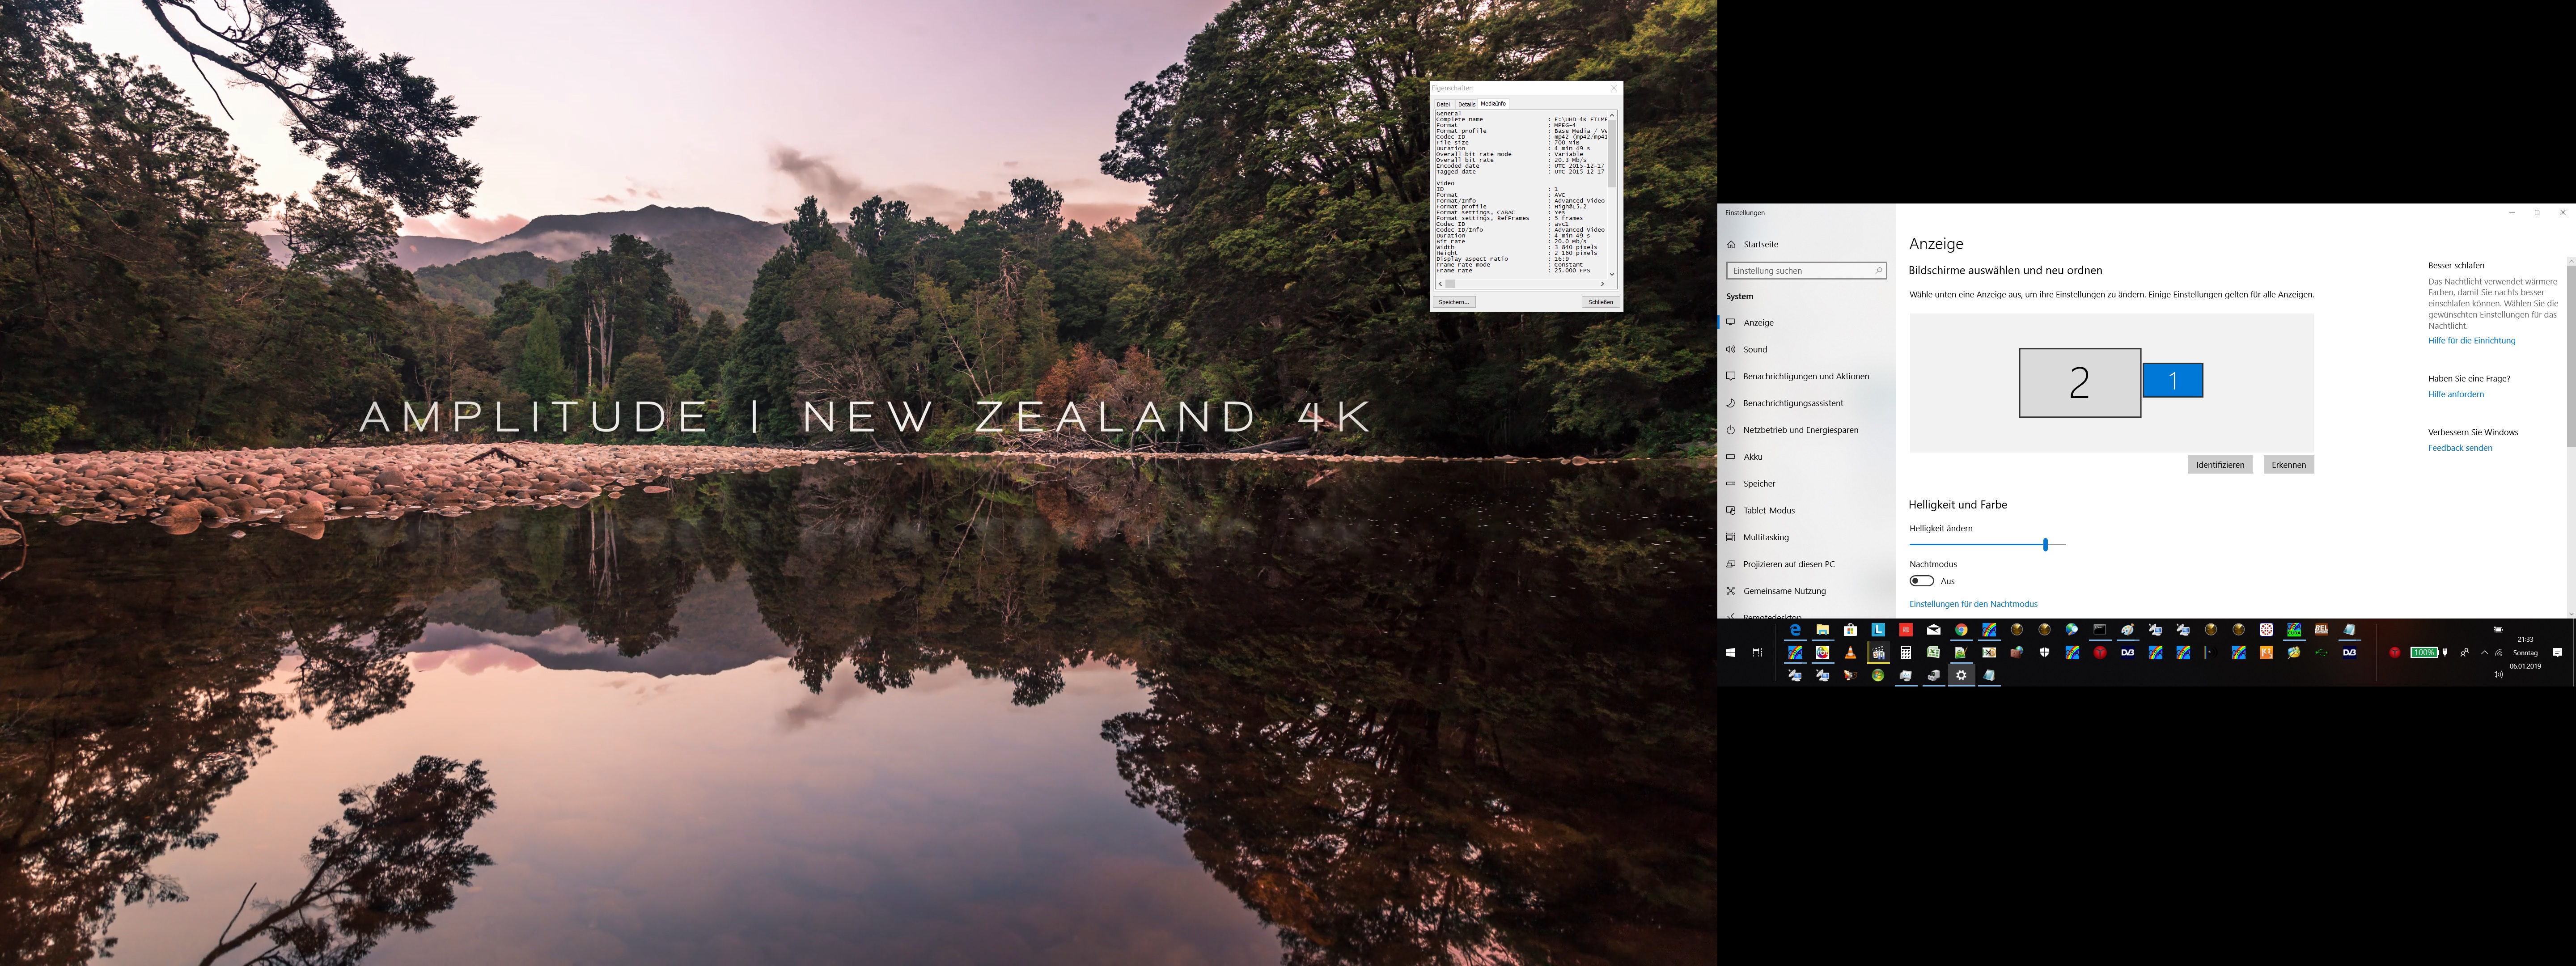Launch Google Chrome from the taskbar
Screen dimensions: 2576x966
[1961, 630]
